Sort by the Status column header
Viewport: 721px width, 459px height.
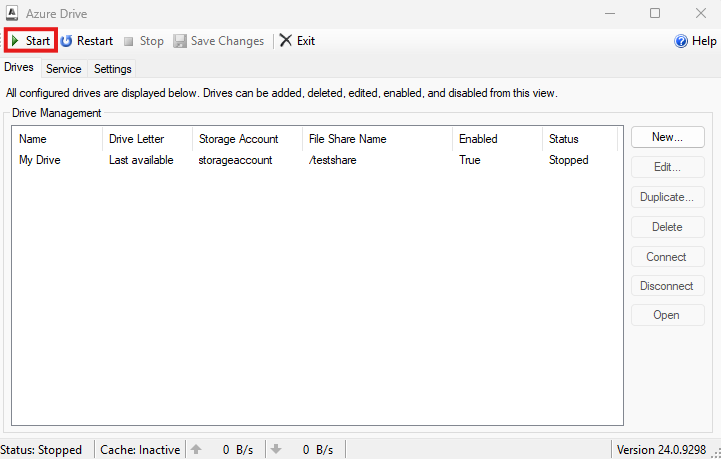click(580, 139)
